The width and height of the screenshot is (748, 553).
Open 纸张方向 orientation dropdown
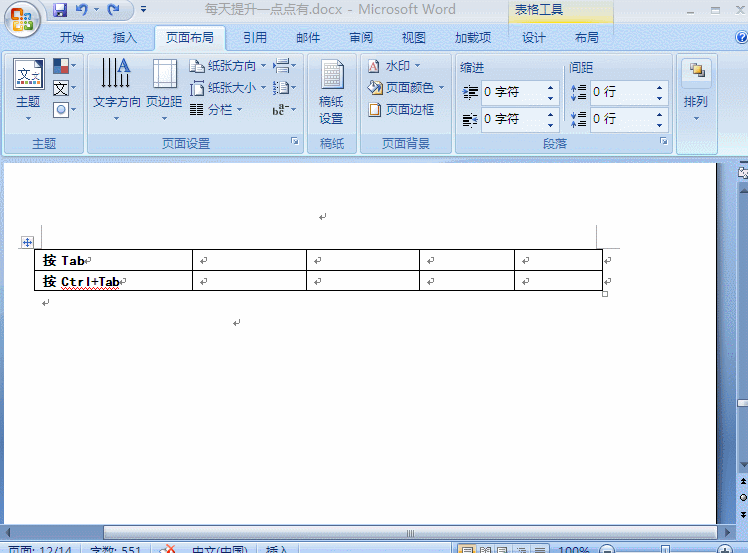[228, 66]
